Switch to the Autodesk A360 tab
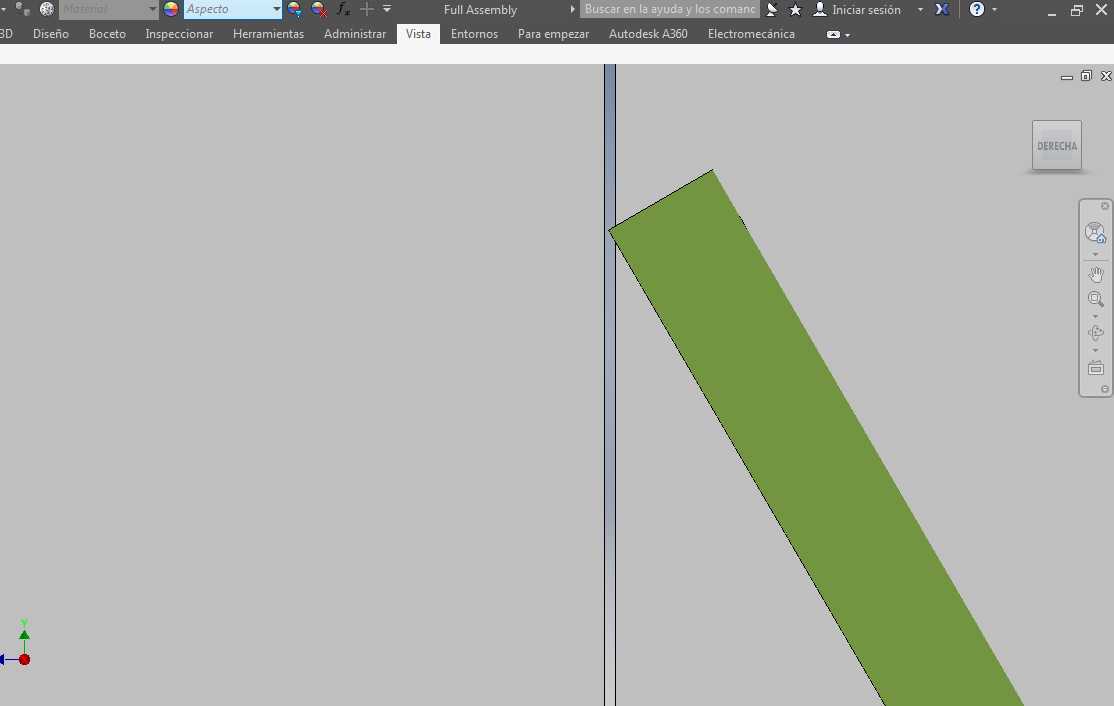The width and height of the screenshot is (1114, 706). click(x=648, y=33)
